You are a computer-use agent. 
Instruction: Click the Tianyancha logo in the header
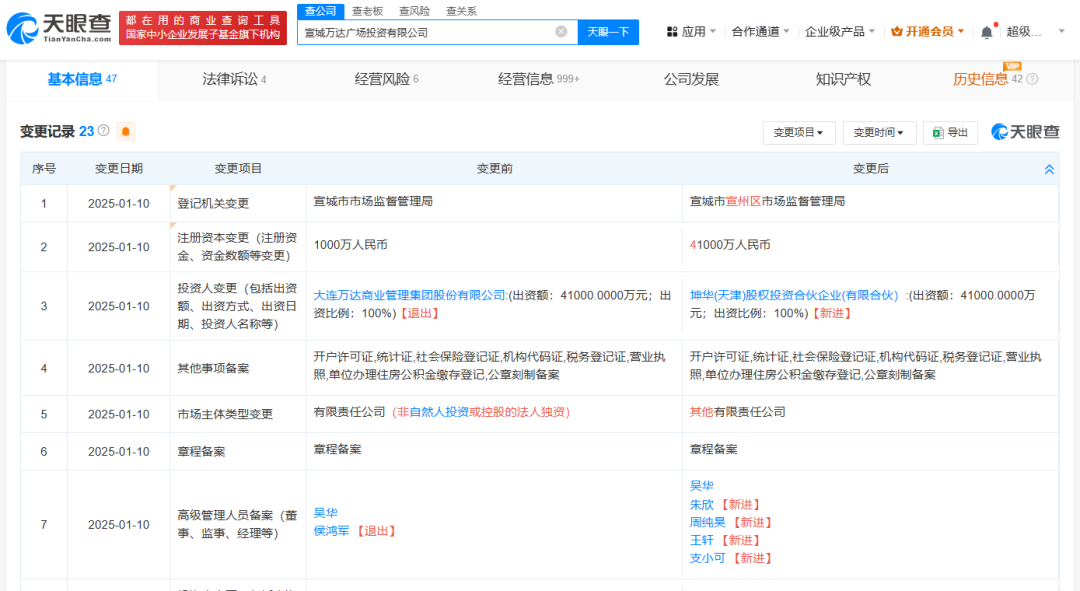pos(56,27)
